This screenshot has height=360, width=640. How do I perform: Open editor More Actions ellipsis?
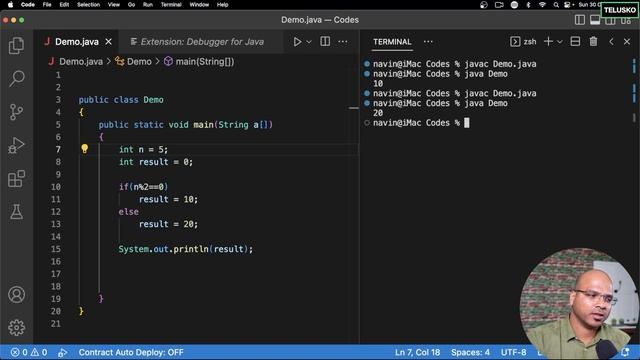pyautogui.click(x=343, y=41)
